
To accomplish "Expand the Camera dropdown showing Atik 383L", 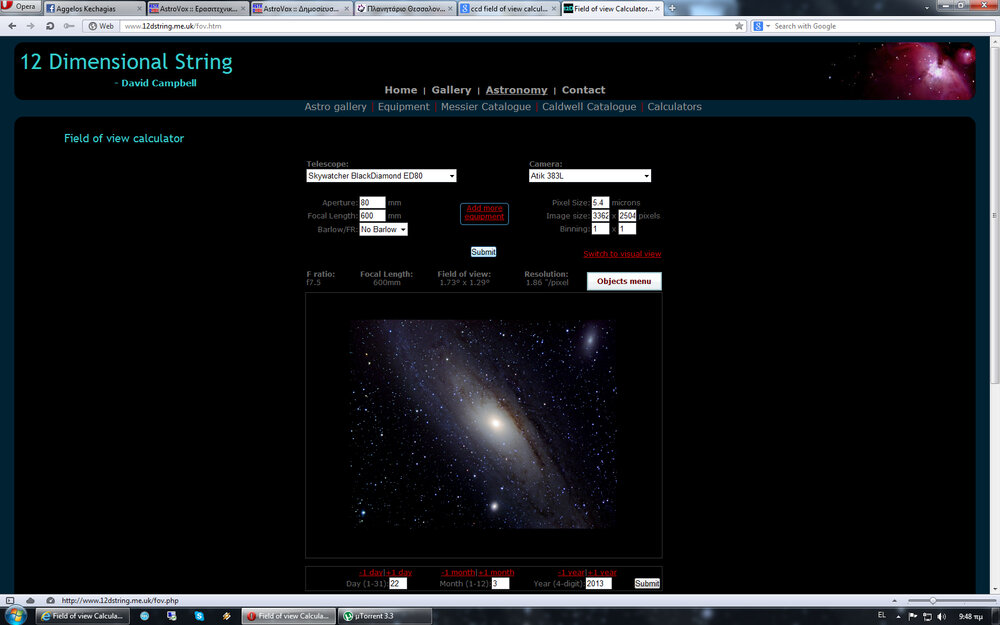I will pyautogui.click(x=589, y=176).
